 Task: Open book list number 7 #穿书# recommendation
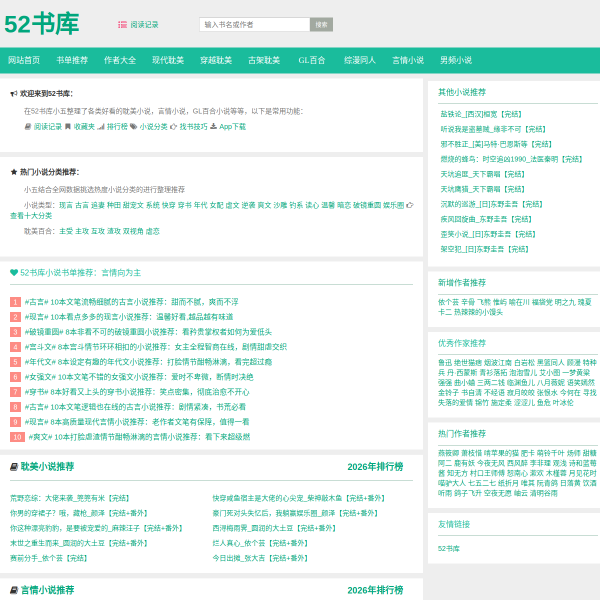point(137,392)
